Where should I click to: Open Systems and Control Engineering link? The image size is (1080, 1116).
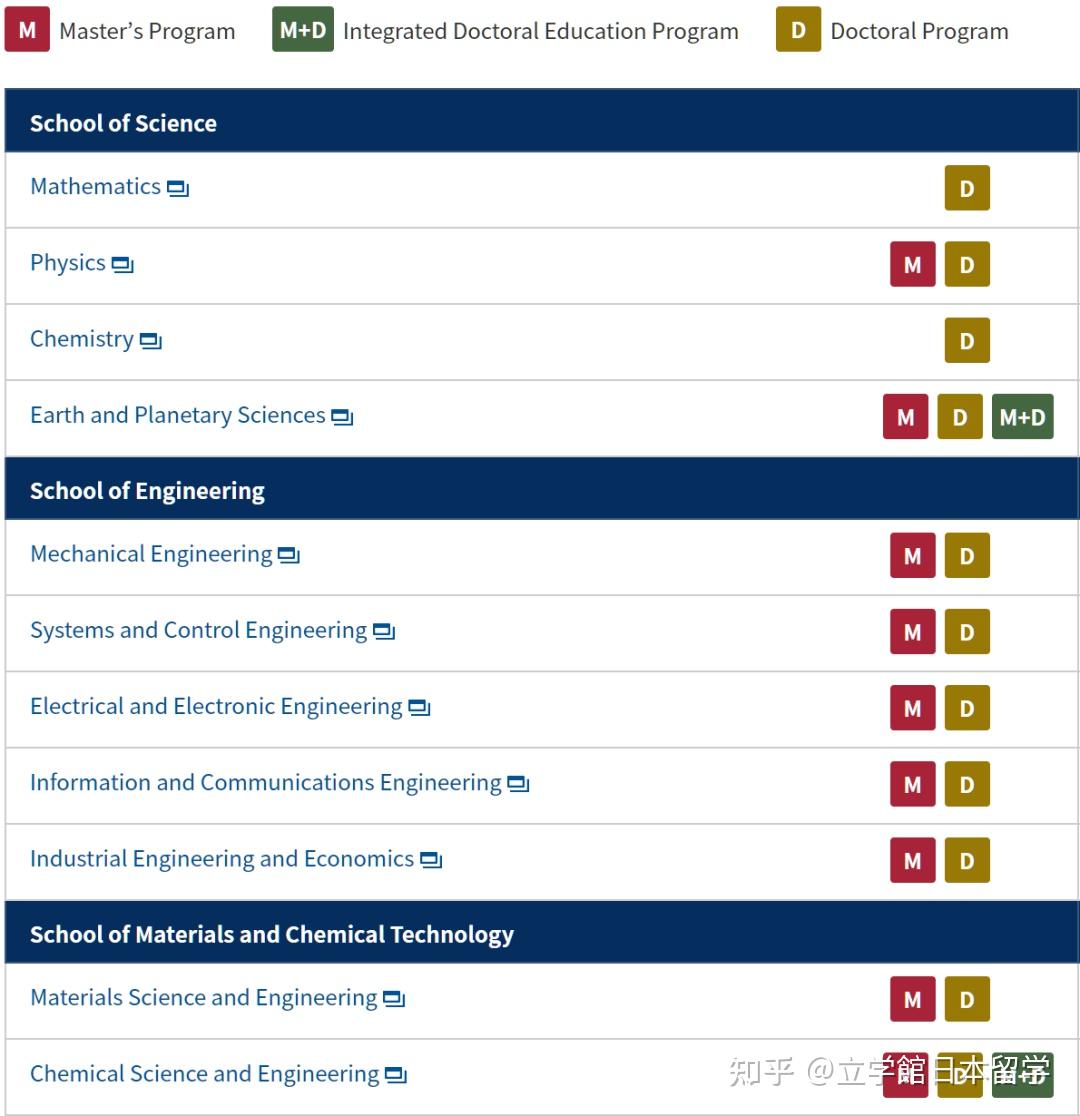[x=199, y=630]
